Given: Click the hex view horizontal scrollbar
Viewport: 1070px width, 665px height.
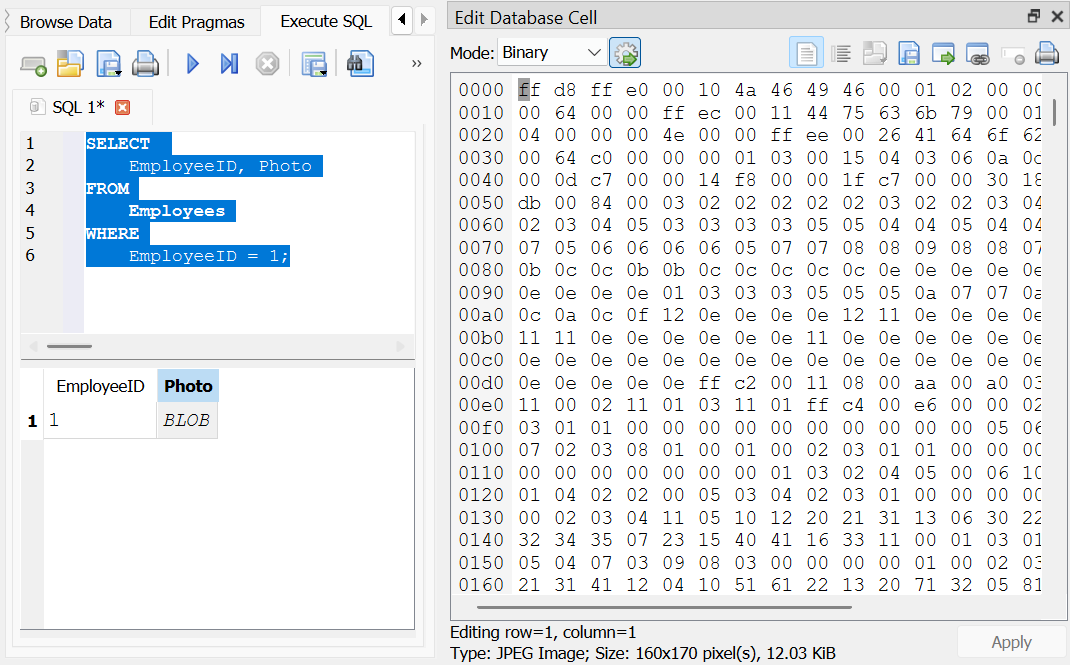Looking at the screenshot, I should pyautogui.click(x=663, y=606).
